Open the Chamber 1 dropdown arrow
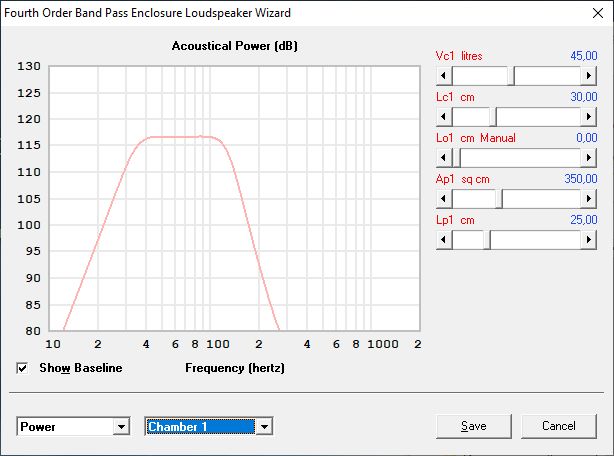614x456 pixels. 264,426
